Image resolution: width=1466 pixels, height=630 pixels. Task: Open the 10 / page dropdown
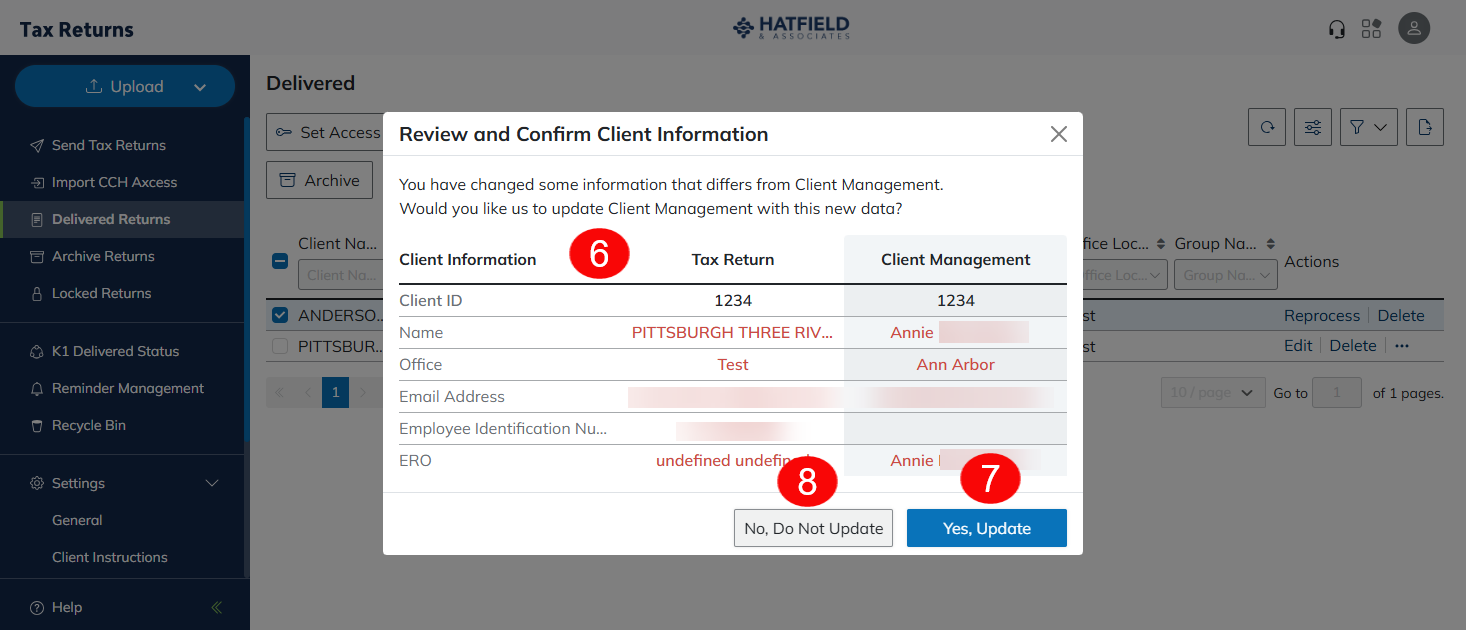[x=1211, y=393]
